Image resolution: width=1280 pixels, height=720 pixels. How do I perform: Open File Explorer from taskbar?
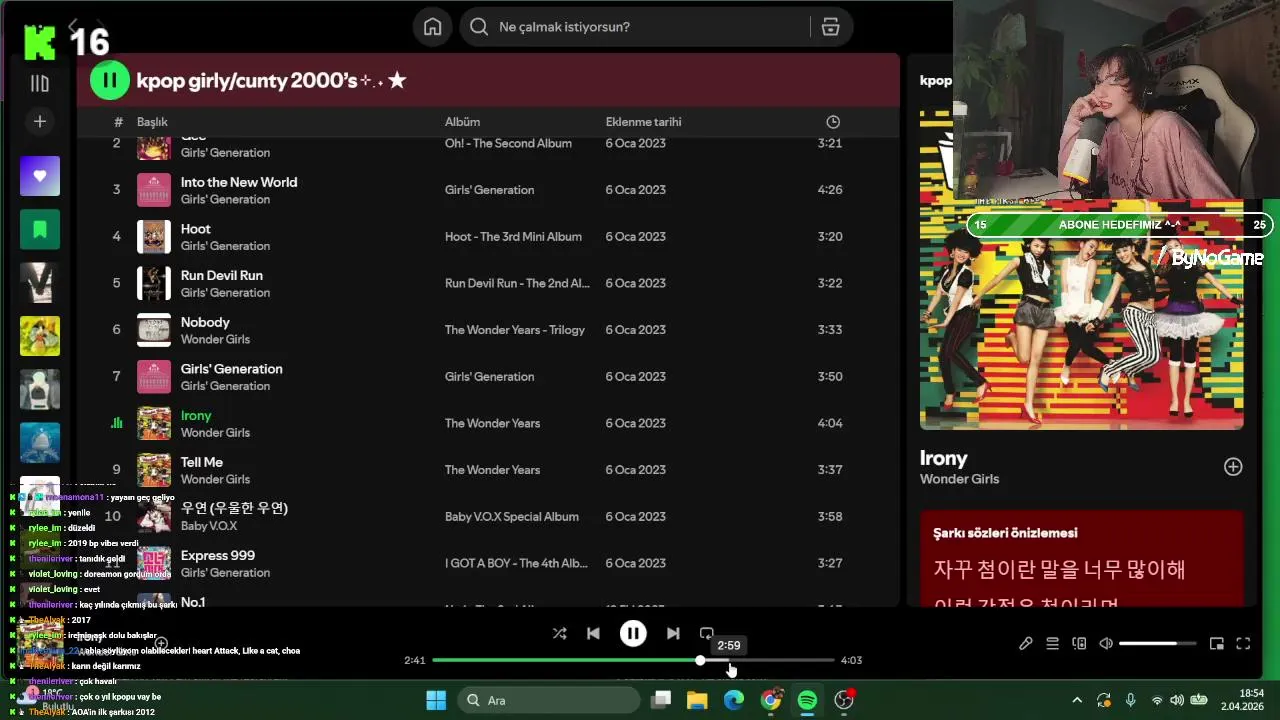(697, 700)
